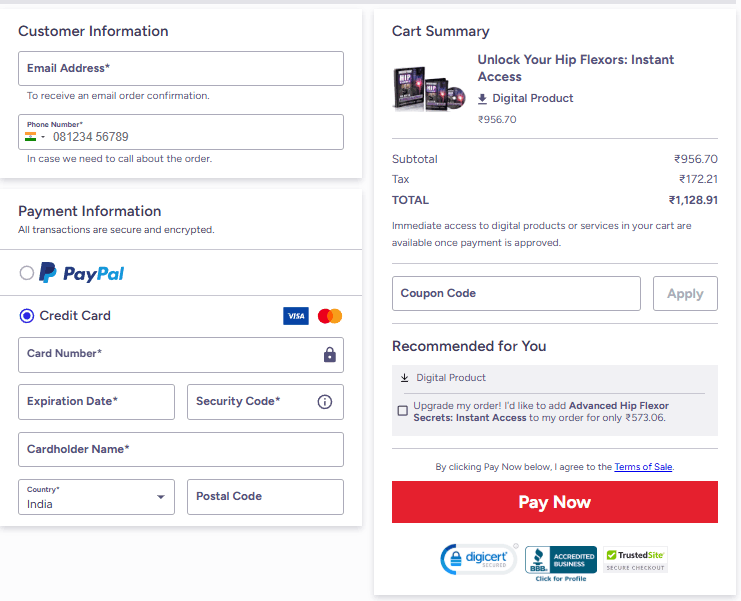Select the PayPal payment option
The image size is (741, 601).
pos(27,273)
